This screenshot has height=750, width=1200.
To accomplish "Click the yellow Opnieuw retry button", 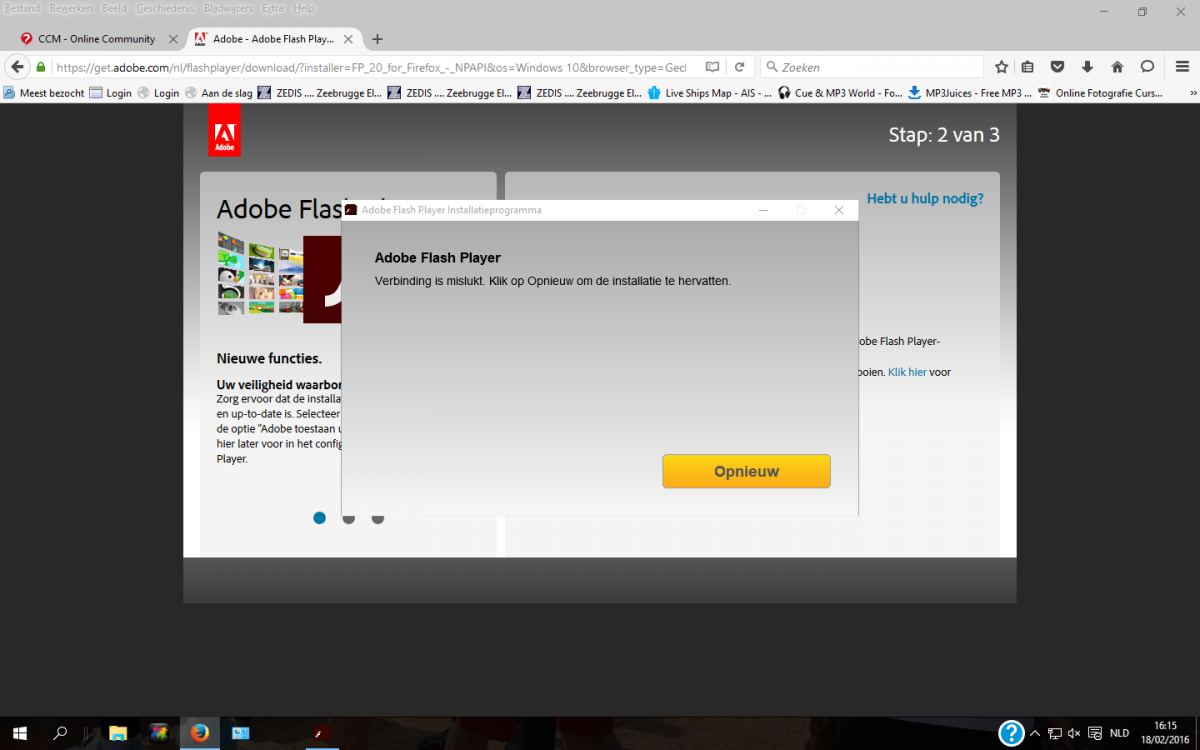I will coord(746,471).
